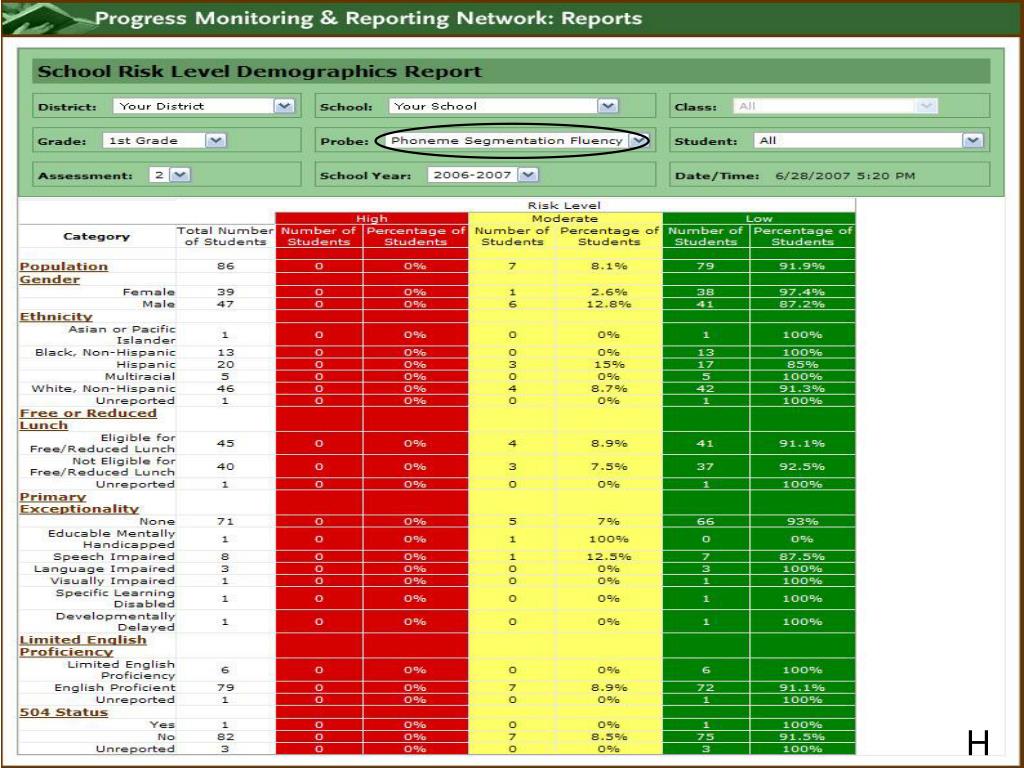Click the Population total of 86

pyautogui.click(x=225, y=266)
